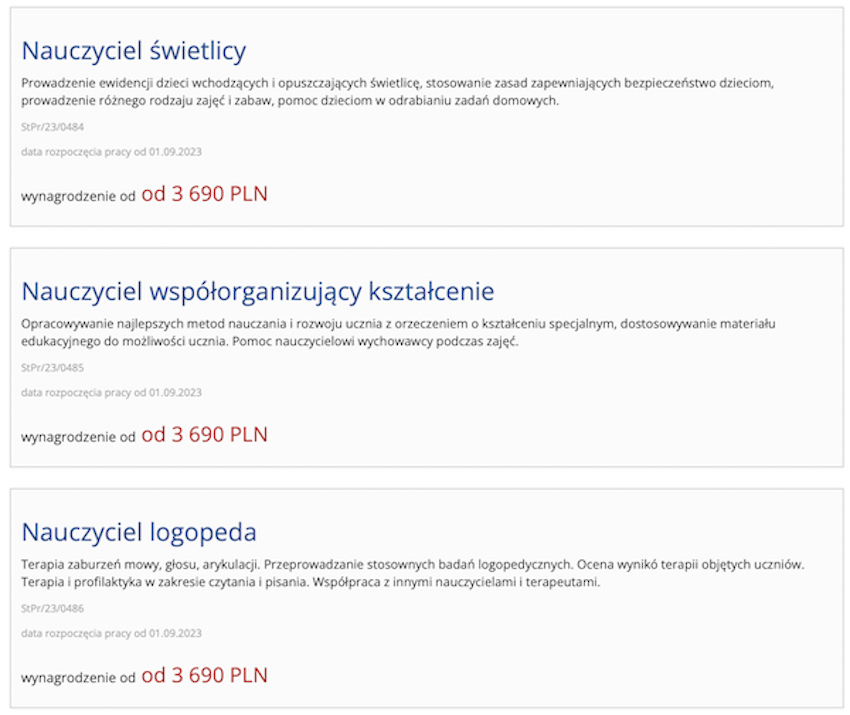Click salary 3 690 PLN in świetlicy card
This screenshot has width=850, height=715.
click(x=204, y=194)
